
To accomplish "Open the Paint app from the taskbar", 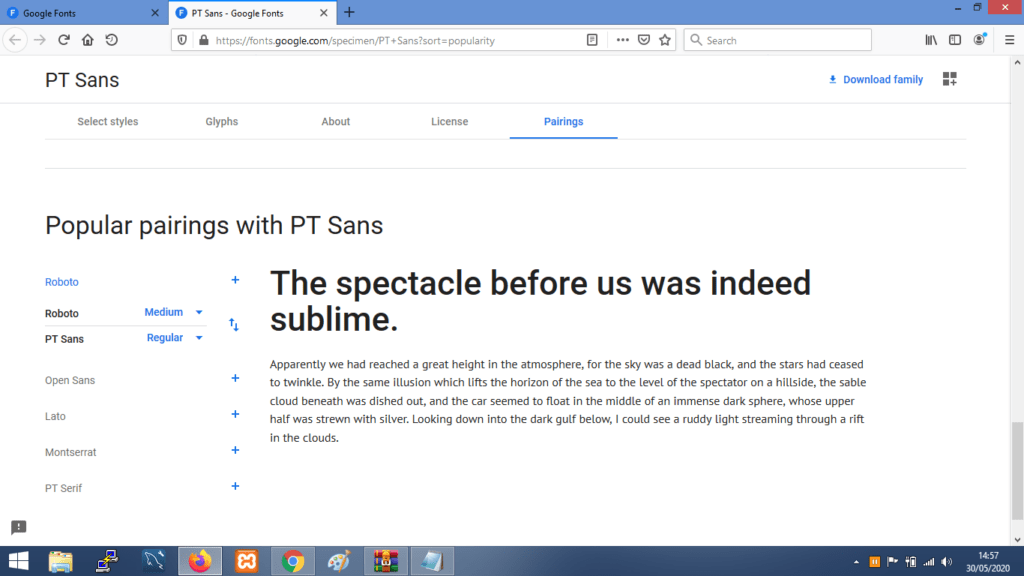I will click(x=339, y=561).
